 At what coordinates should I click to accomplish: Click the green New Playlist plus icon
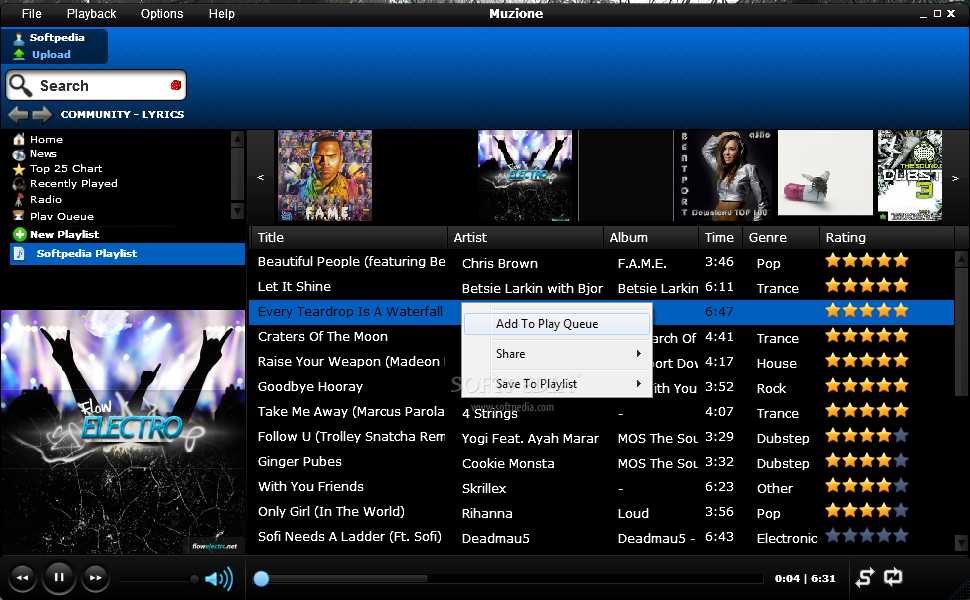[20, 234]
